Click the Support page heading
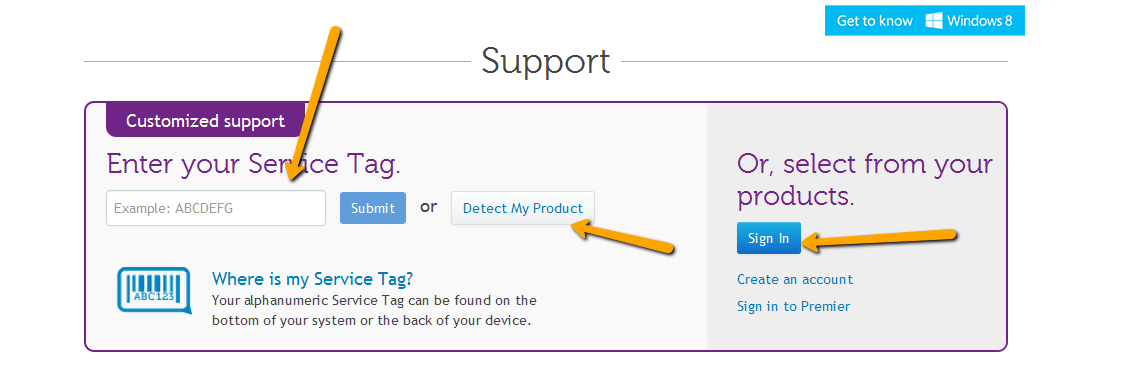The width and height of the screenshot is (1135, 375). (546, 61)
